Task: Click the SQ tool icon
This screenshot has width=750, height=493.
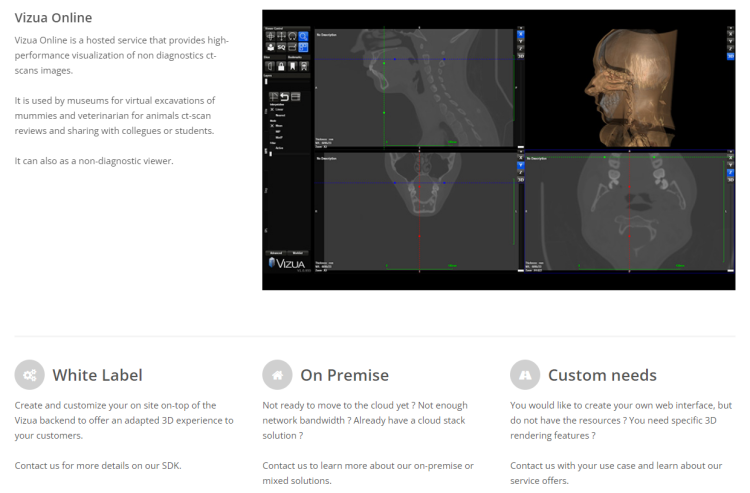Action: pos(281,47)
